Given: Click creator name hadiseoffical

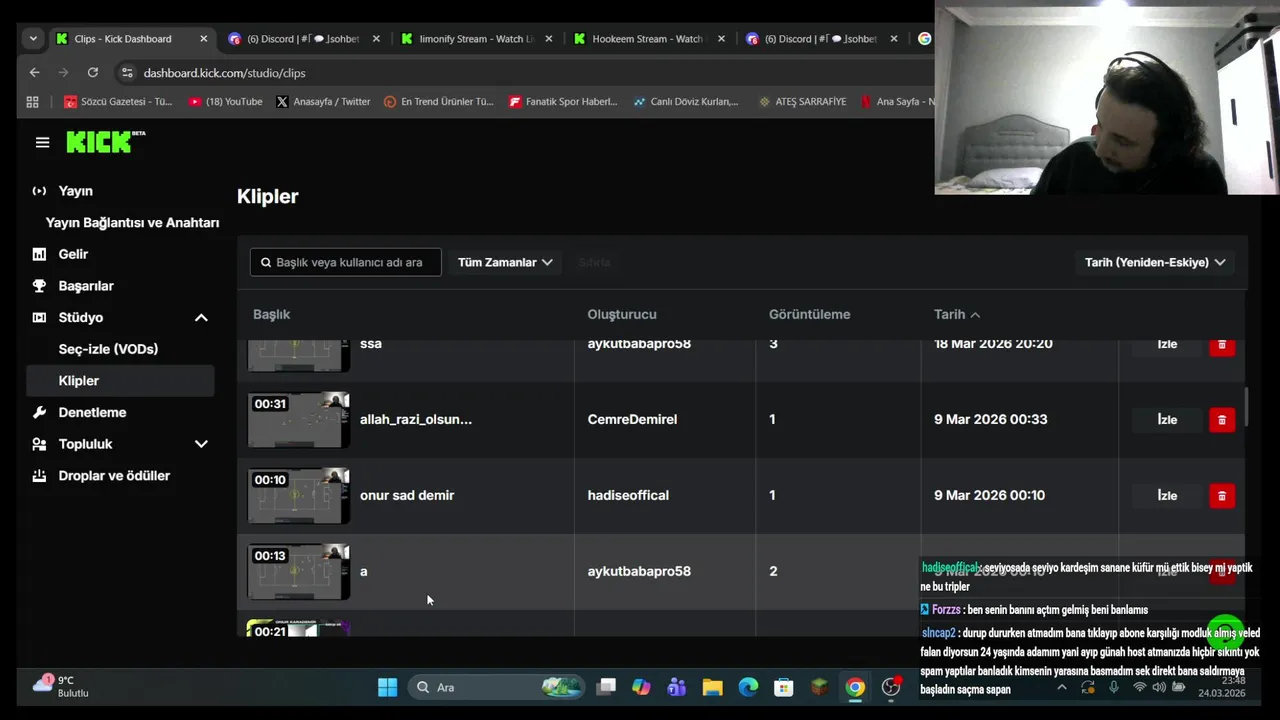Looking at the screenshot, I should (x=628, y=495).
